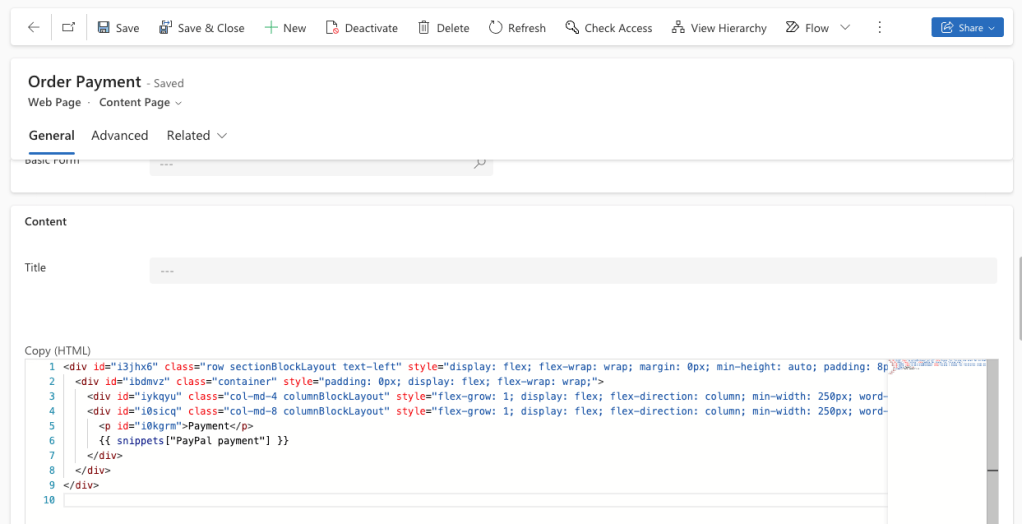Click the back arrow icon
The width and height of the screenshot is (1022, 524).
[34, 28]
